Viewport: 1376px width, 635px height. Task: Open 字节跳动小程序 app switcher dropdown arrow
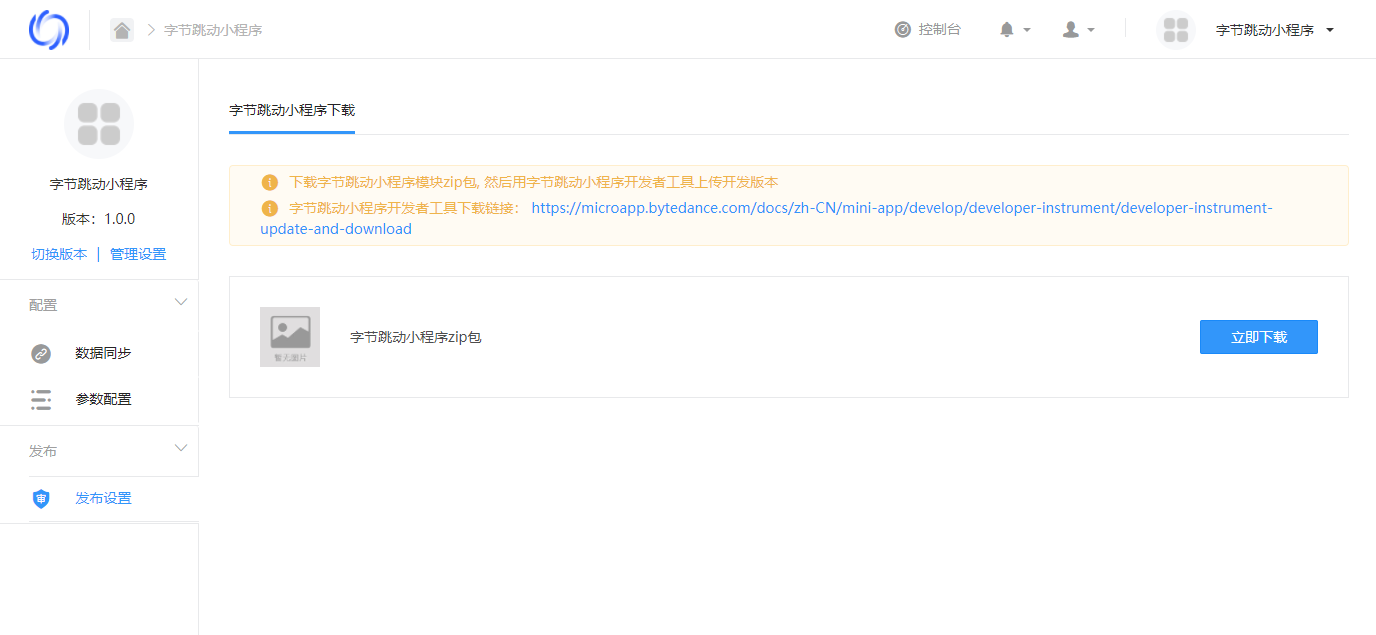1330,31
